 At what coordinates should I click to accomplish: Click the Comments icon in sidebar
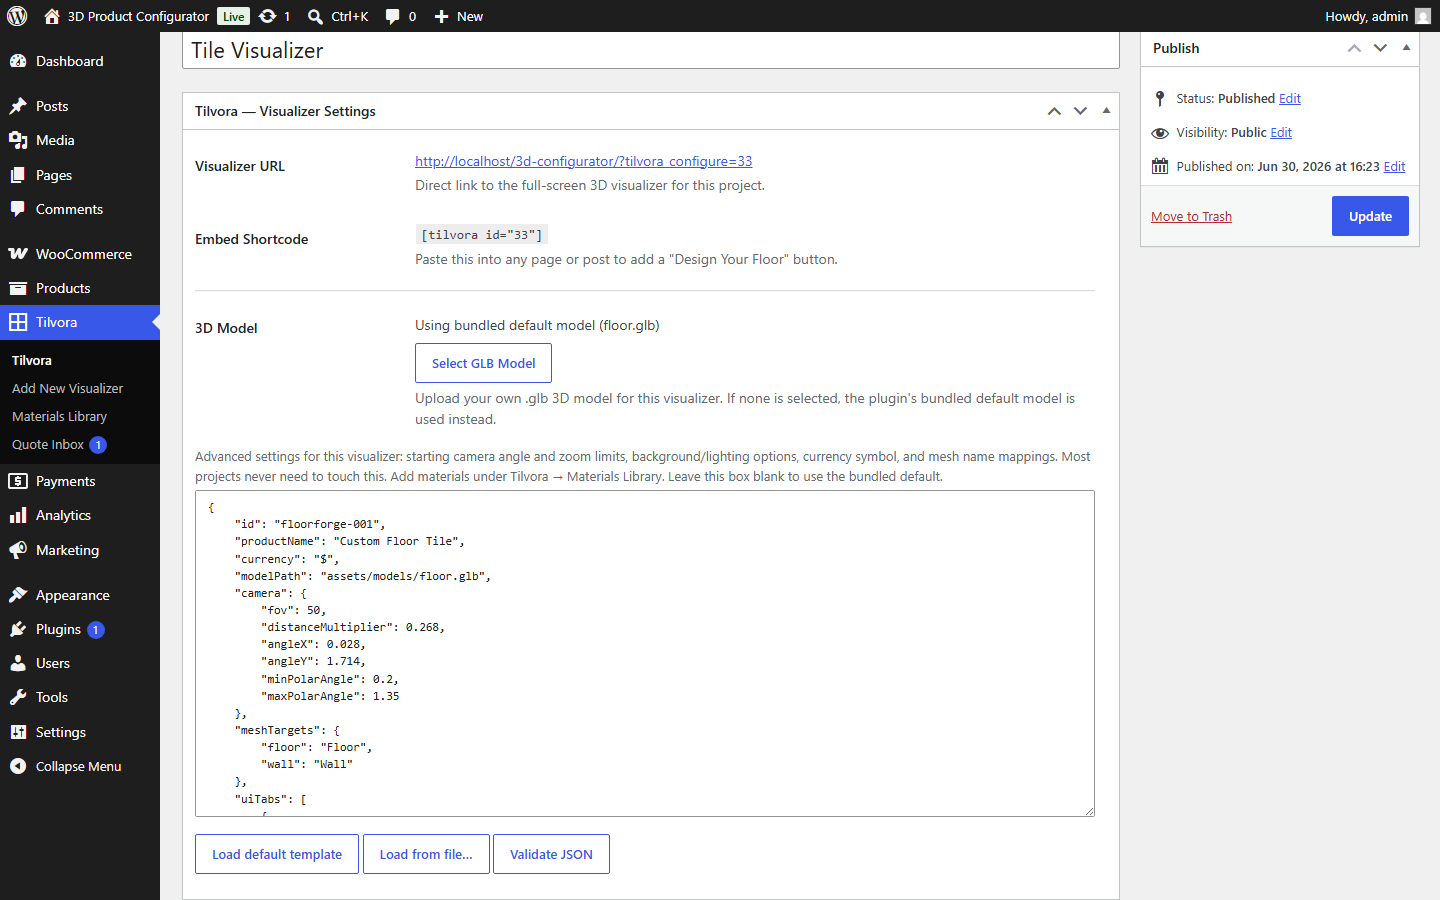point(18,209)
